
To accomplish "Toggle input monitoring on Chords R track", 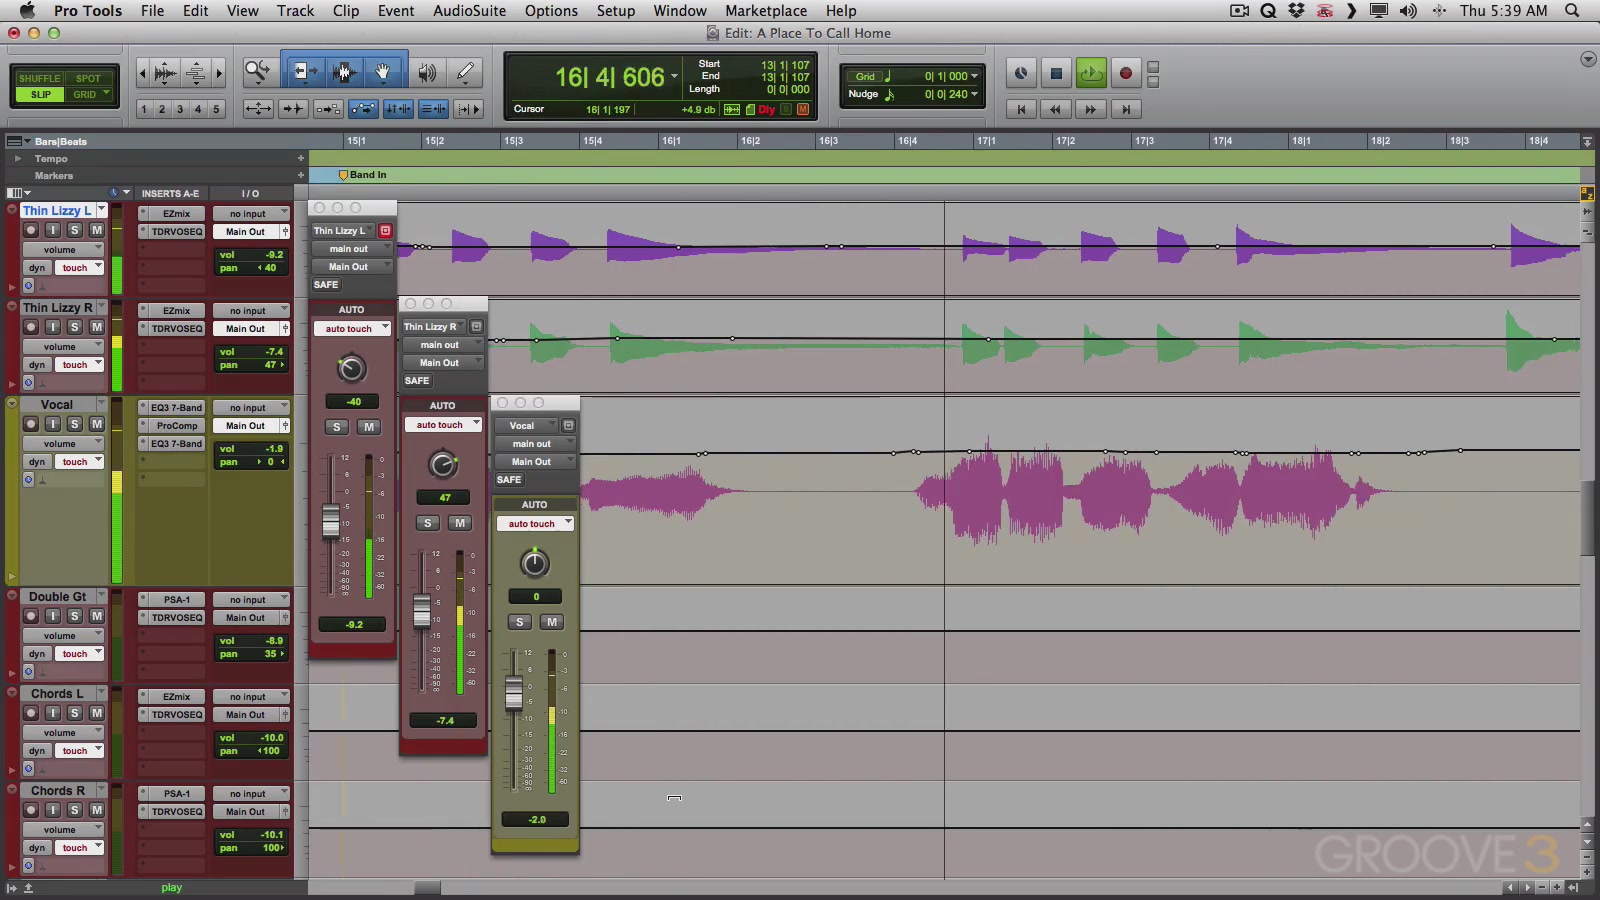I will [x=52, y=810].
